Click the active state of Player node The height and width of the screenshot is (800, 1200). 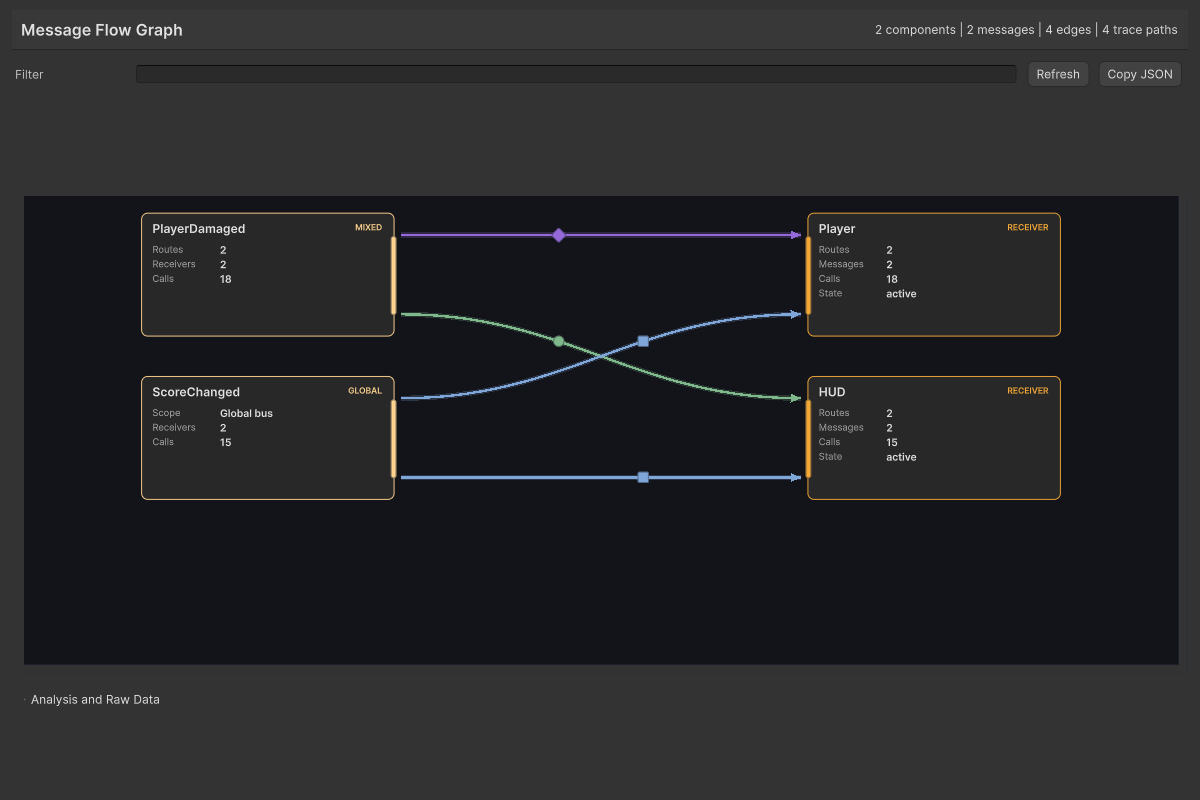(901, 294)
